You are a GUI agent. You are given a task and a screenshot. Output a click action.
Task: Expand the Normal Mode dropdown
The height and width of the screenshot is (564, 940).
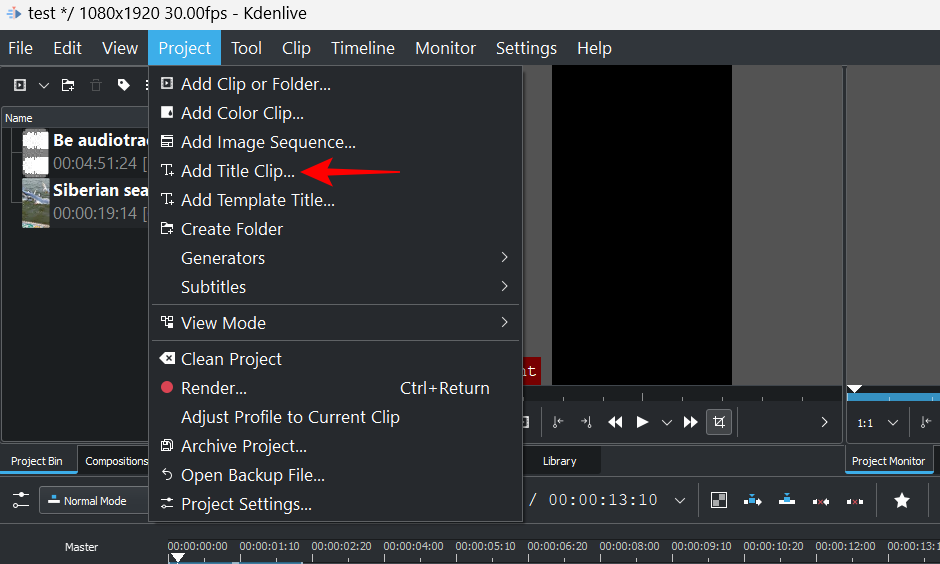tap(94, 501)
